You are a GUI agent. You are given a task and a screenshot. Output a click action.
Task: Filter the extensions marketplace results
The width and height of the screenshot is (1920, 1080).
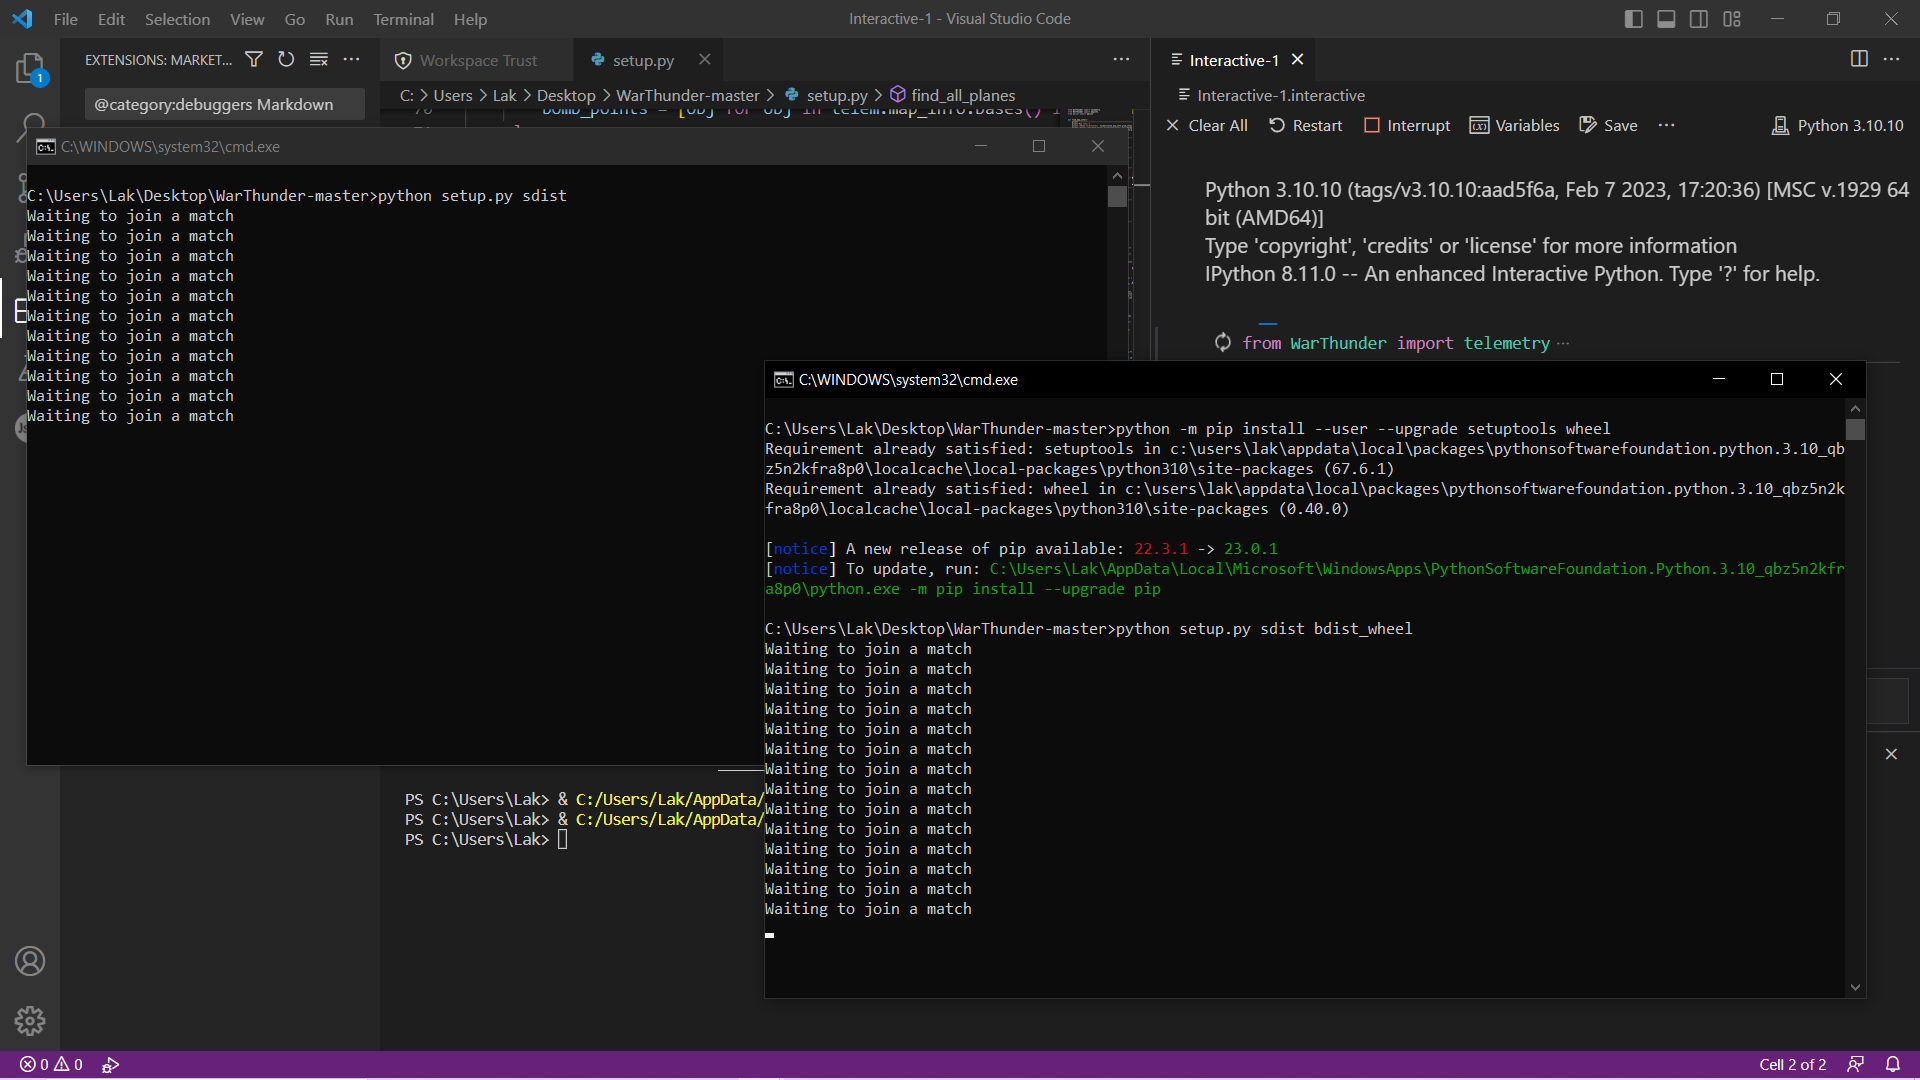point(254,60)
